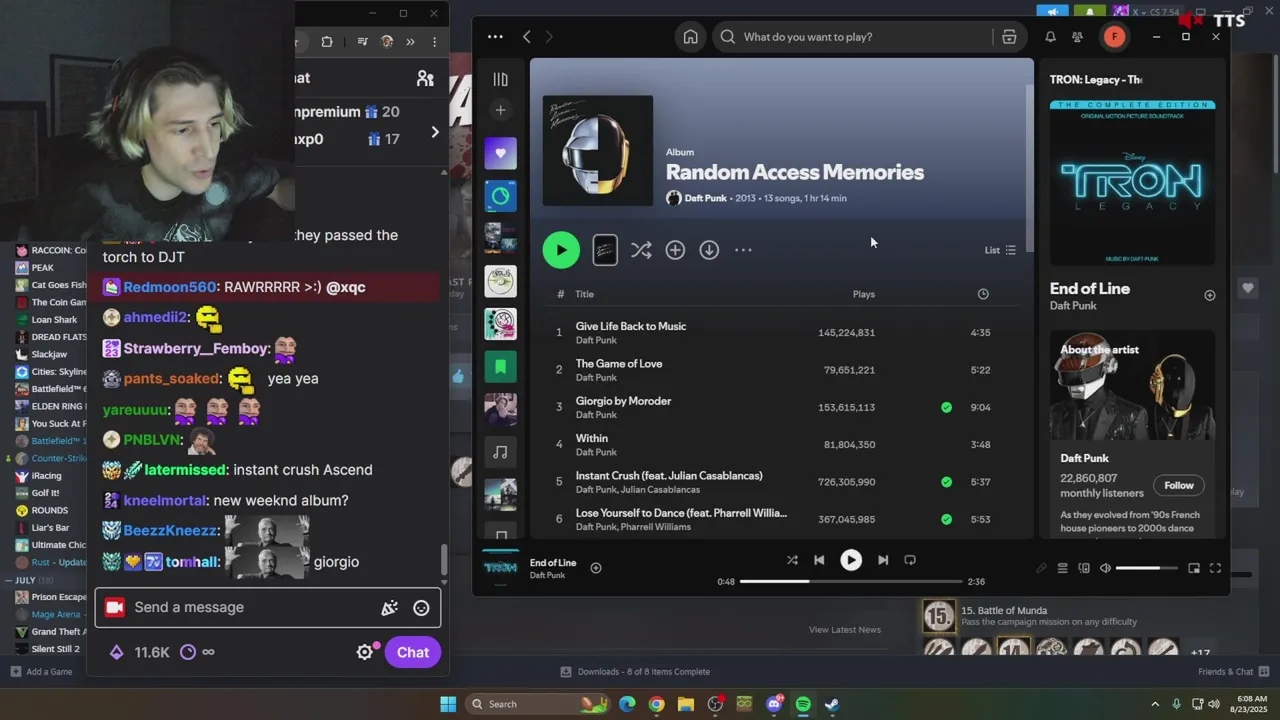Open chat community members icon
This screenshot has width=1280, height=720.
click(425, 78)
